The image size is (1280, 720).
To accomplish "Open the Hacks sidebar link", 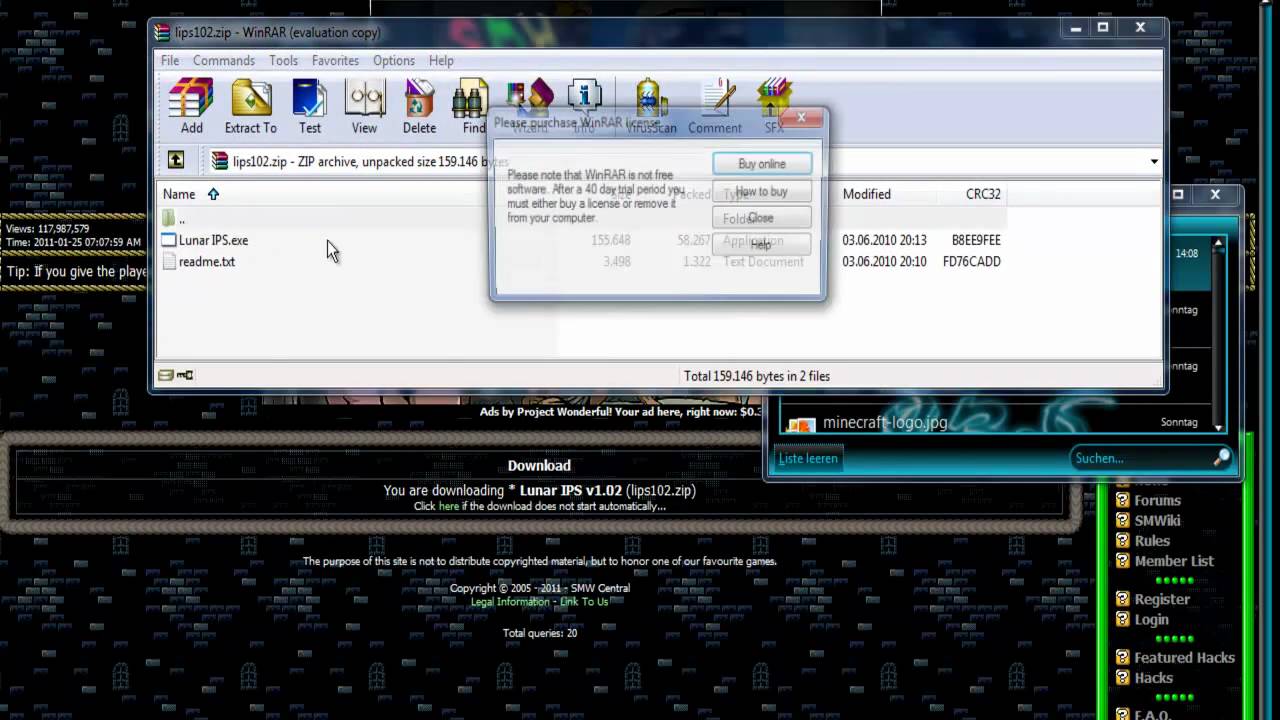I will click(1153, 677).
